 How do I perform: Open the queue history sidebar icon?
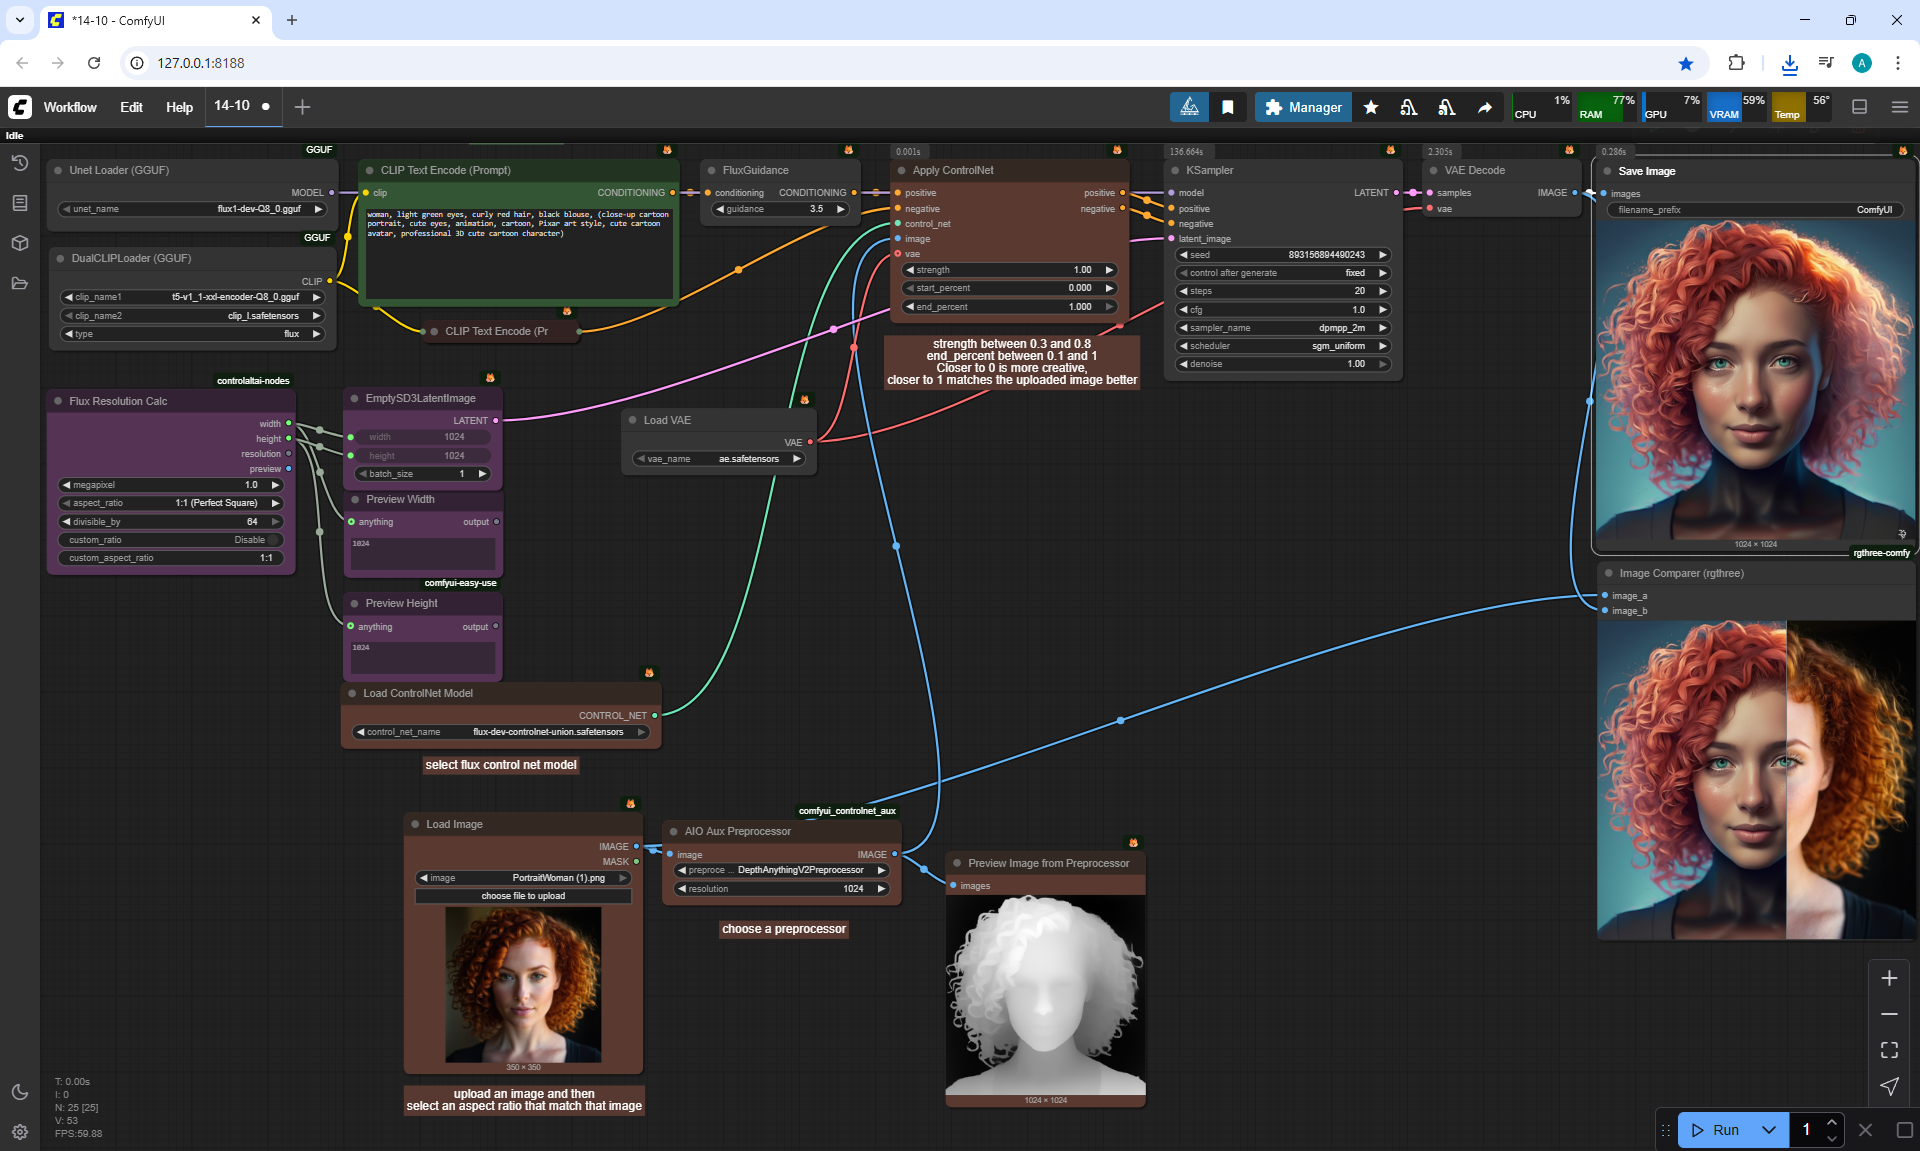click(x=19, y=163)
